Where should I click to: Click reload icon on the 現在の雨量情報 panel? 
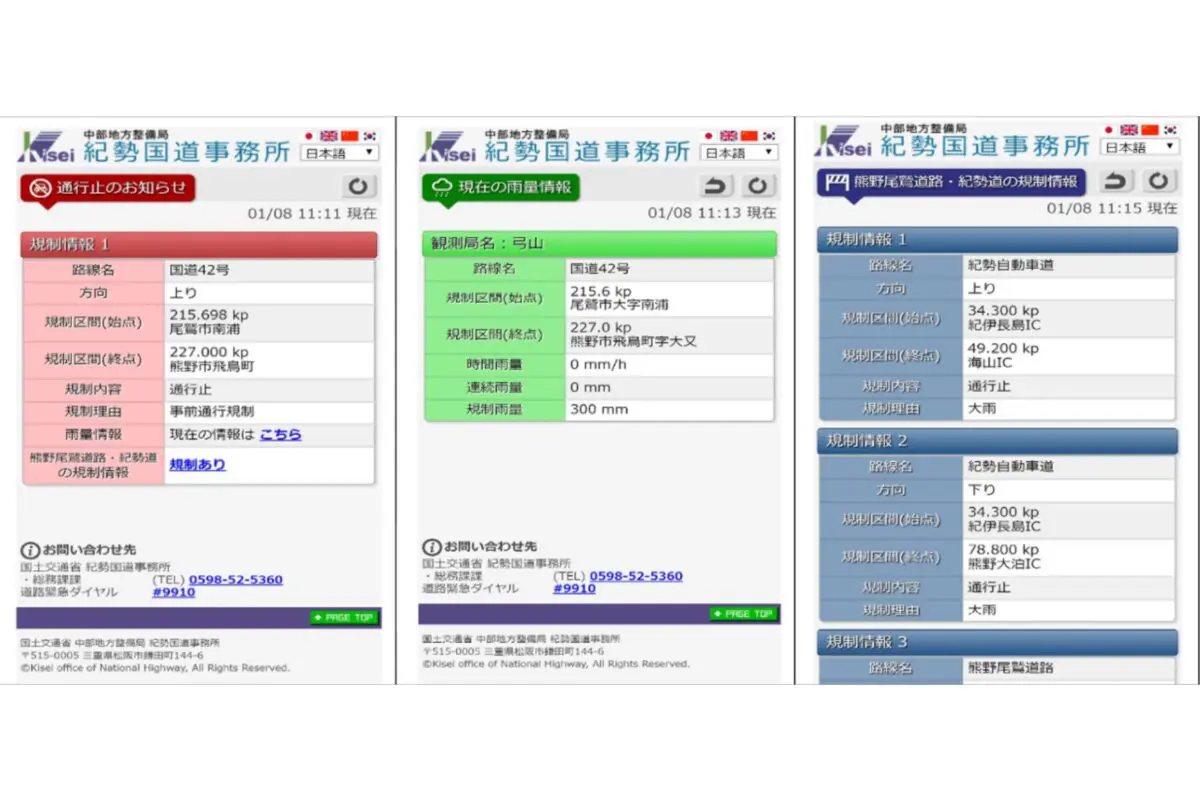pyautogui.click(x=759, y=186)
